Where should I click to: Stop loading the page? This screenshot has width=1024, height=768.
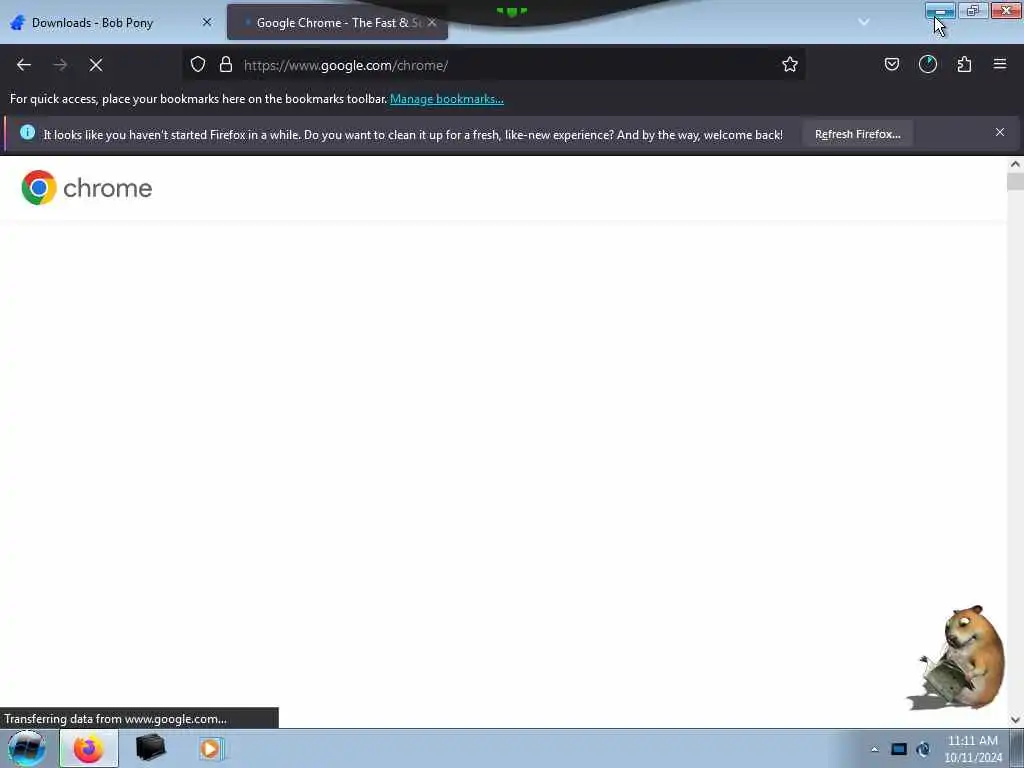click(96, 65)
